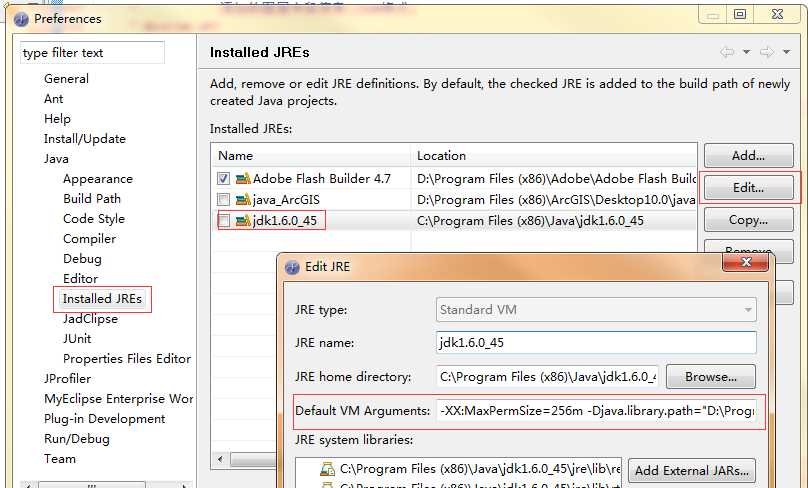Uncheck the Adobe Flash Builder 4.7 checkbox

(x=223, y=178)
